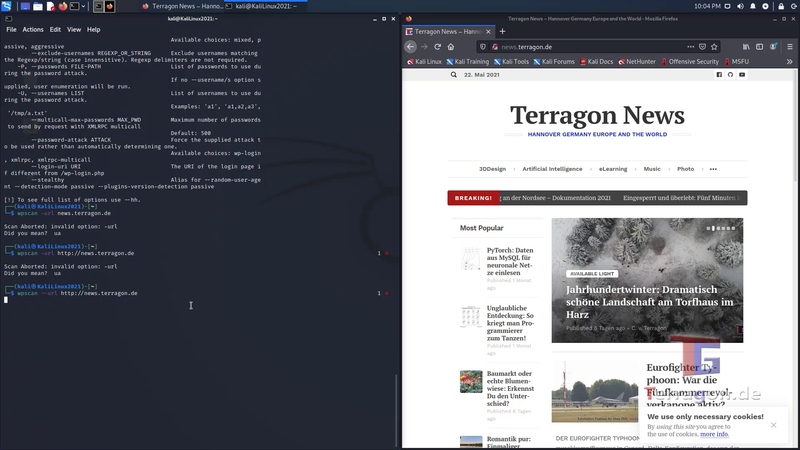Click the show desktop panel icon
Viewport: 800px width, 450px height.
tap(25, 6)
